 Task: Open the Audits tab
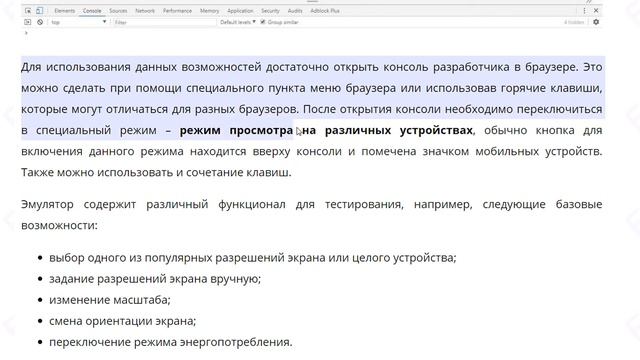[x=295, y=11]
